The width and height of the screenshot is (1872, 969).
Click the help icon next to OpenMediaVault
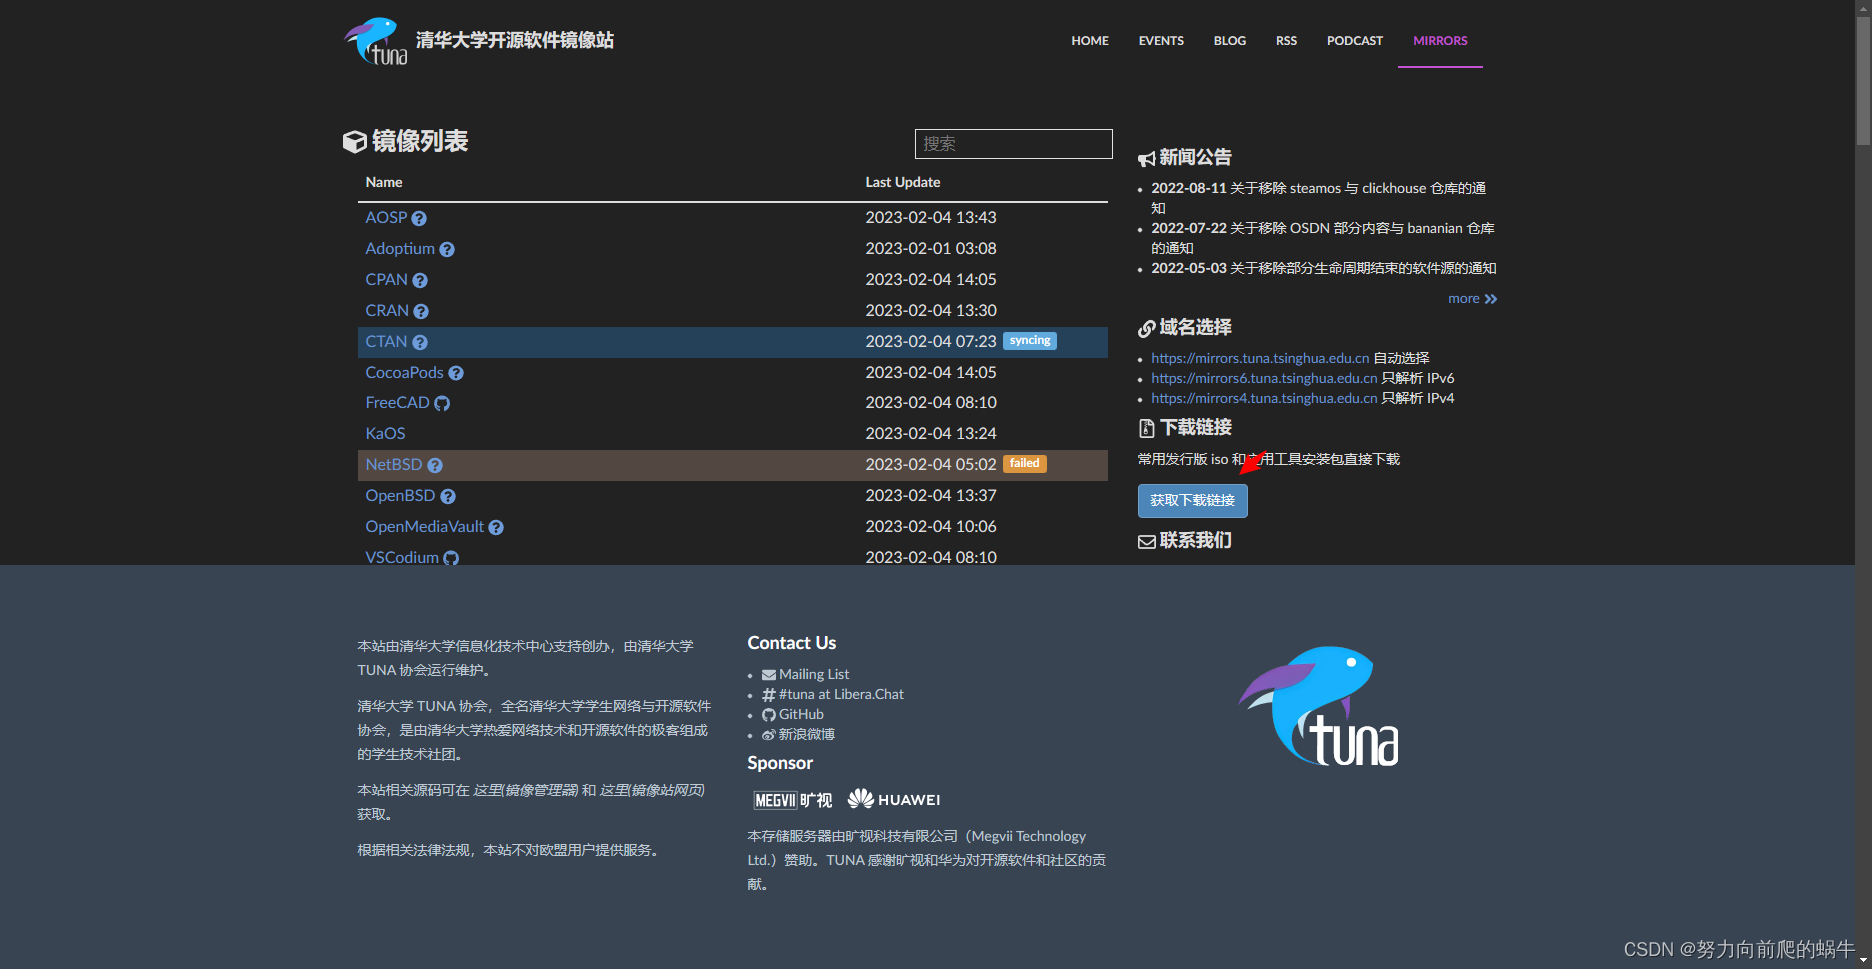tap(496, 527)
